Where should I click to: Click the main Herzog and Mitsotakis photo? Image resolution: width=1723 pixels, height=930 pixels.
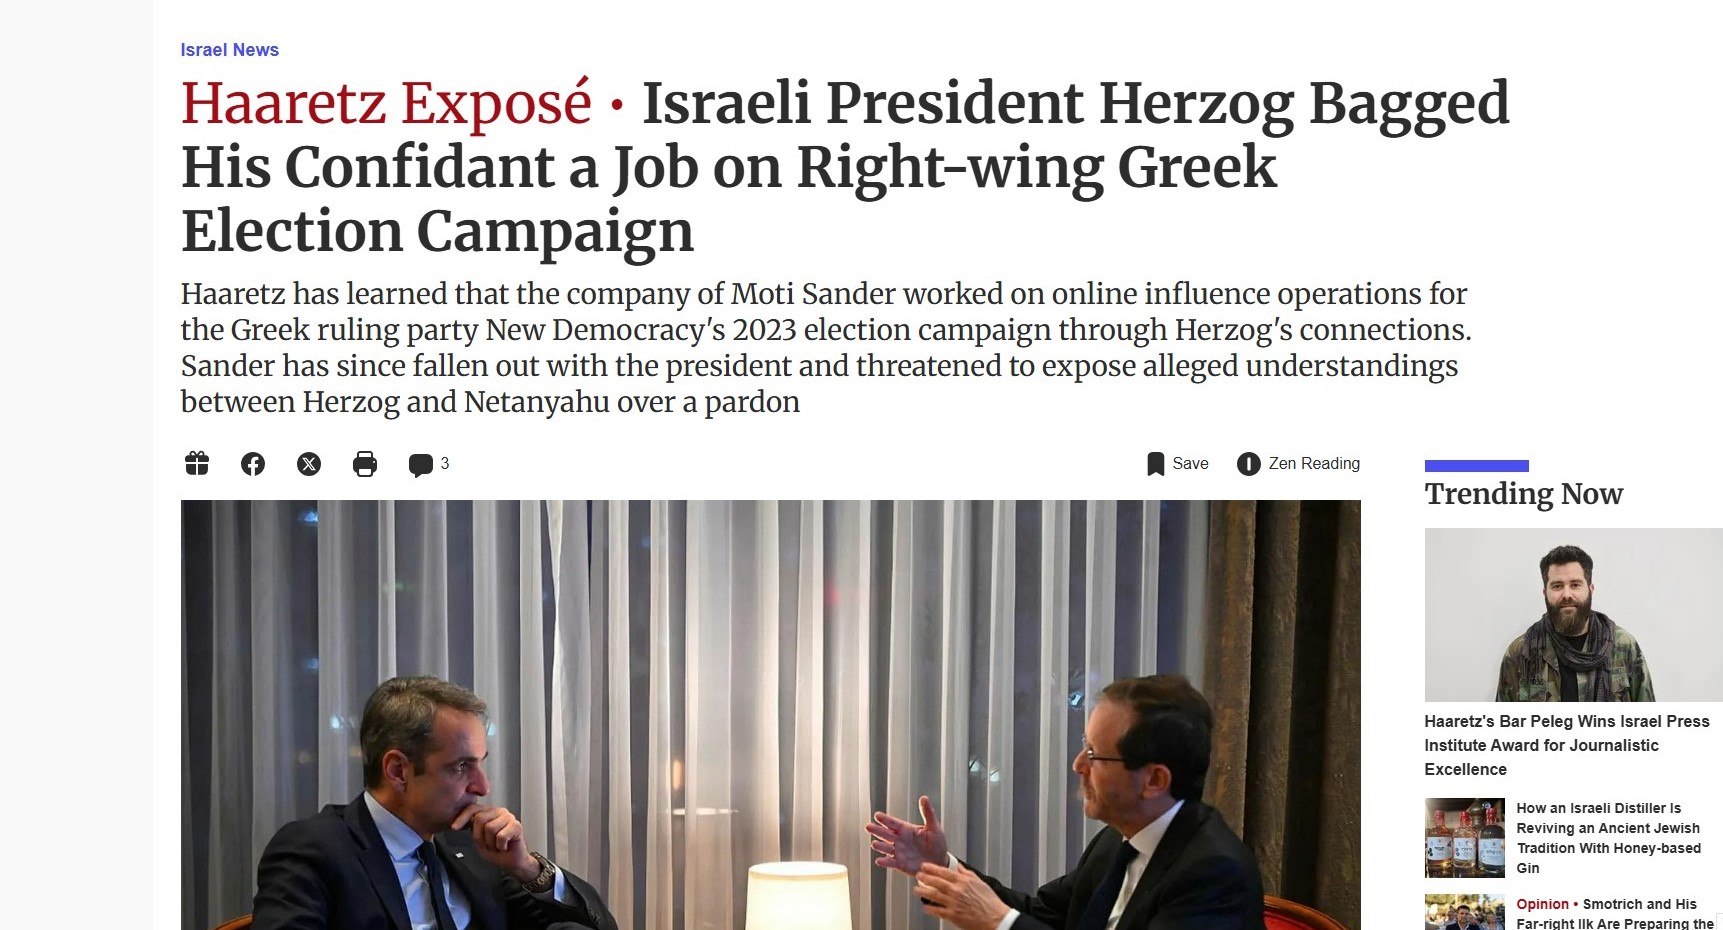click(770, 714)
